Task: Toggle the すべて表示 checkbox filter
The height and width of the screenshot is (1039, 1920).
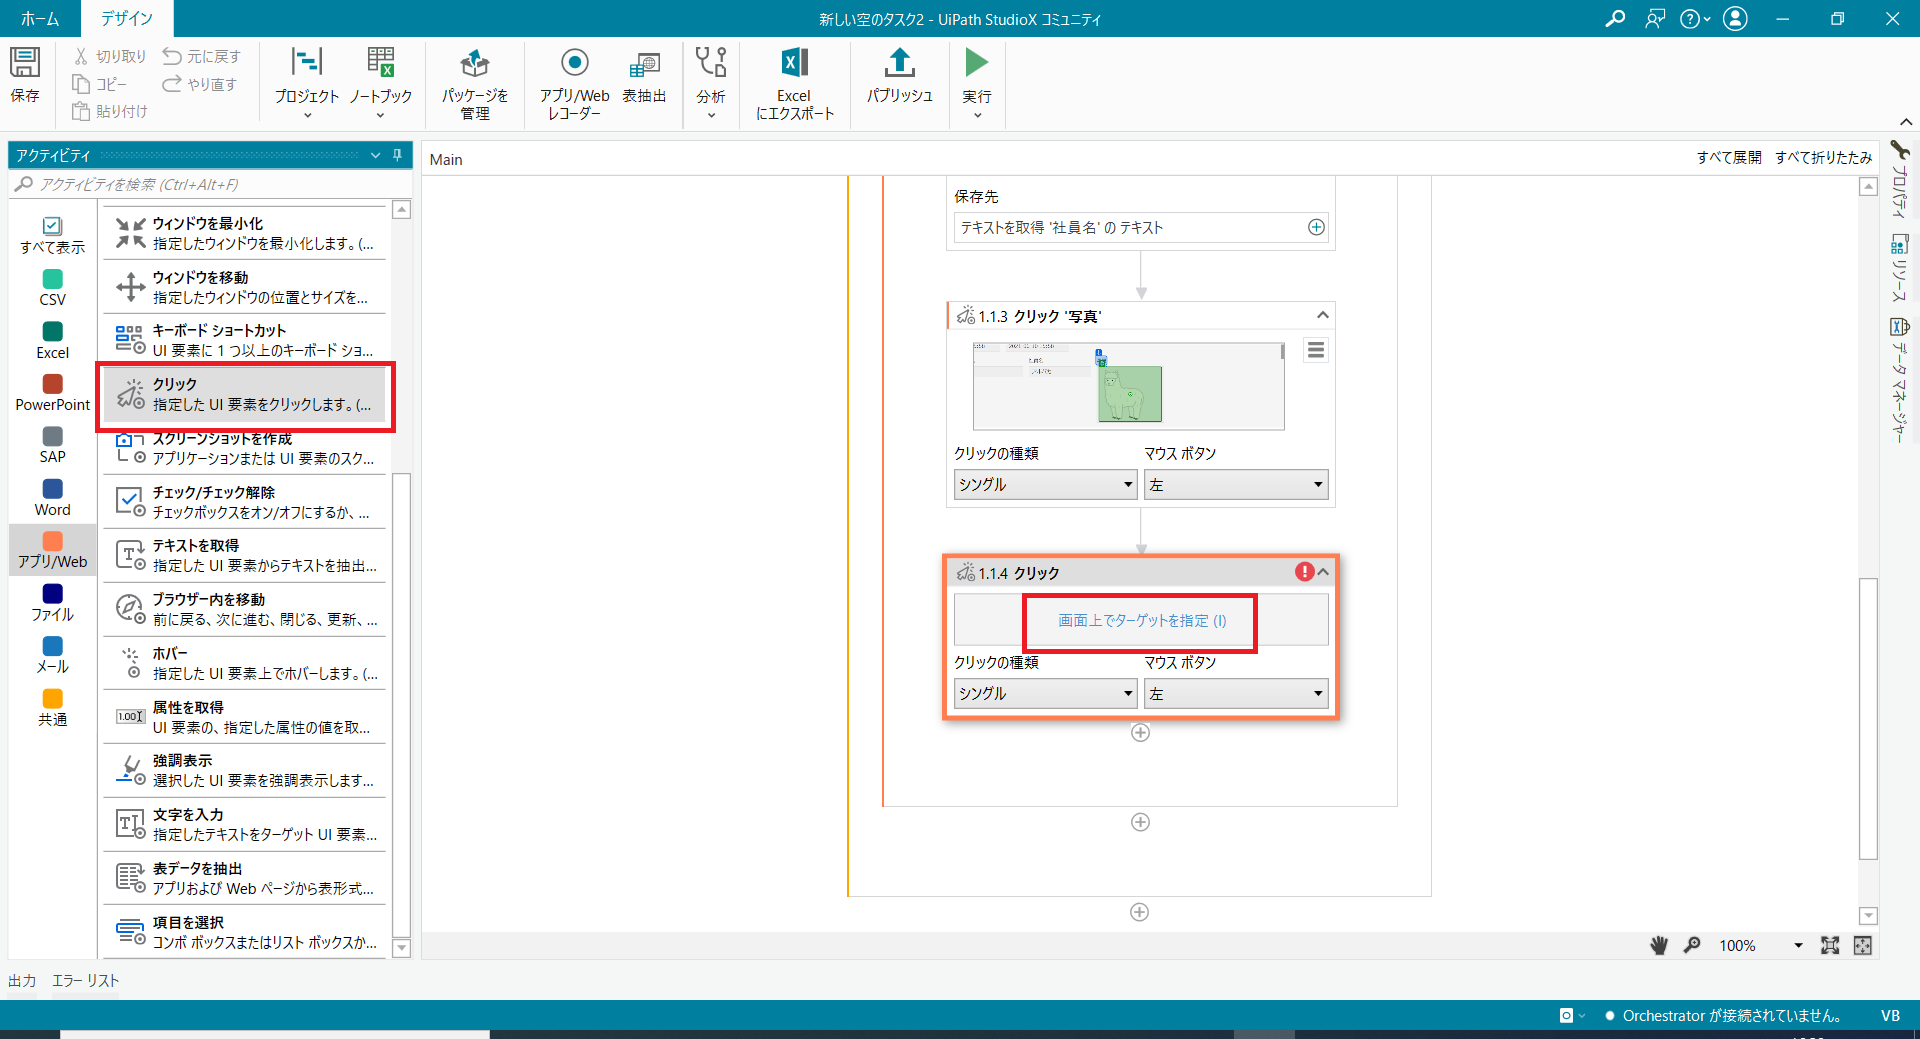Action: point(52,227)
